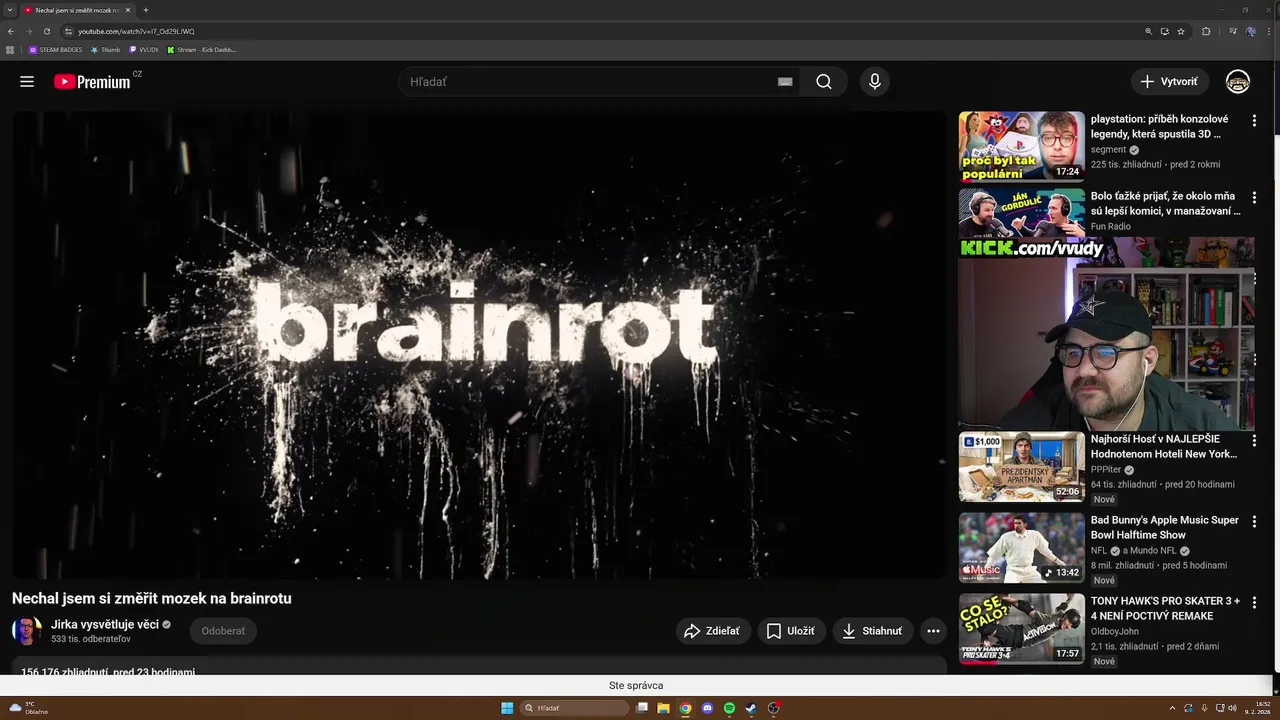Close the YouTube browser tab
The width and height of the screenshot is (1280, 720).
pos(128,10)
